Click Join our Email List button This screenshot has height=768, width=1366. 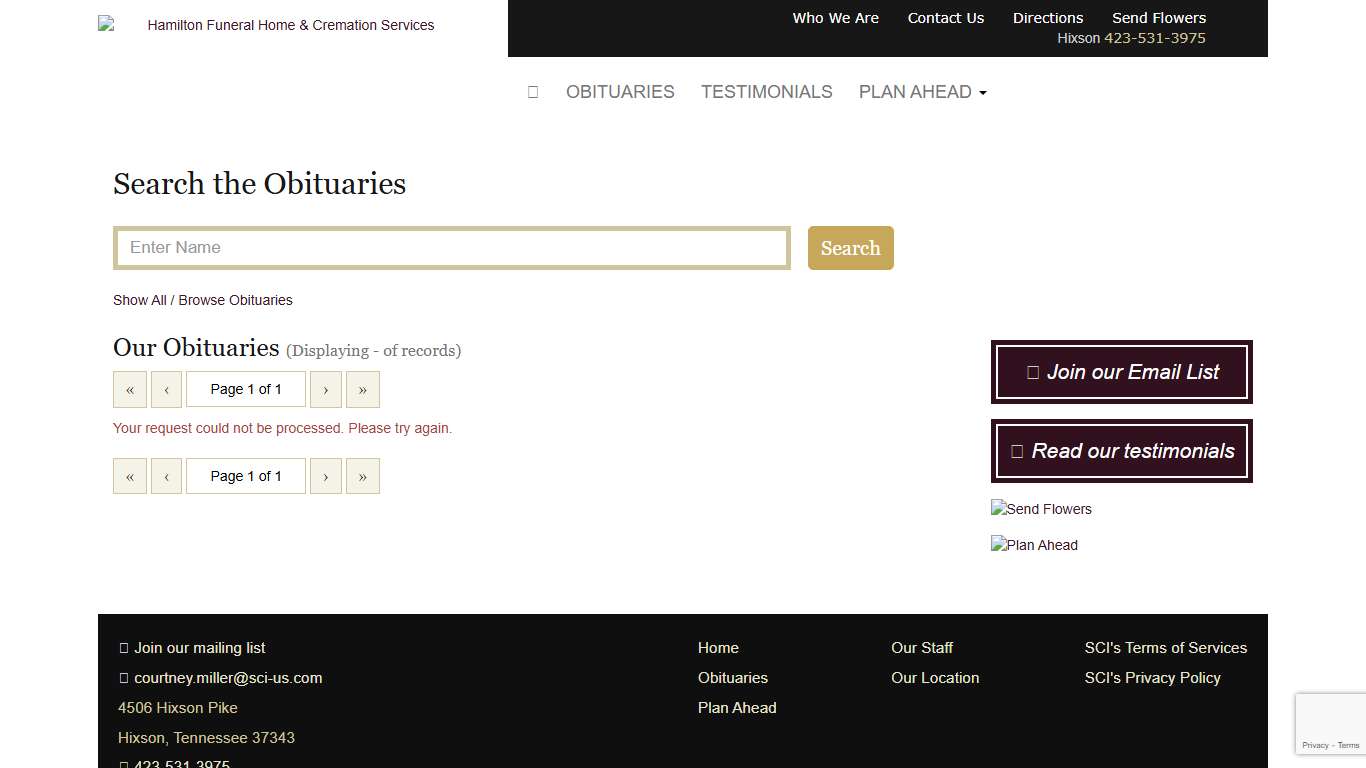[1121, 372]
